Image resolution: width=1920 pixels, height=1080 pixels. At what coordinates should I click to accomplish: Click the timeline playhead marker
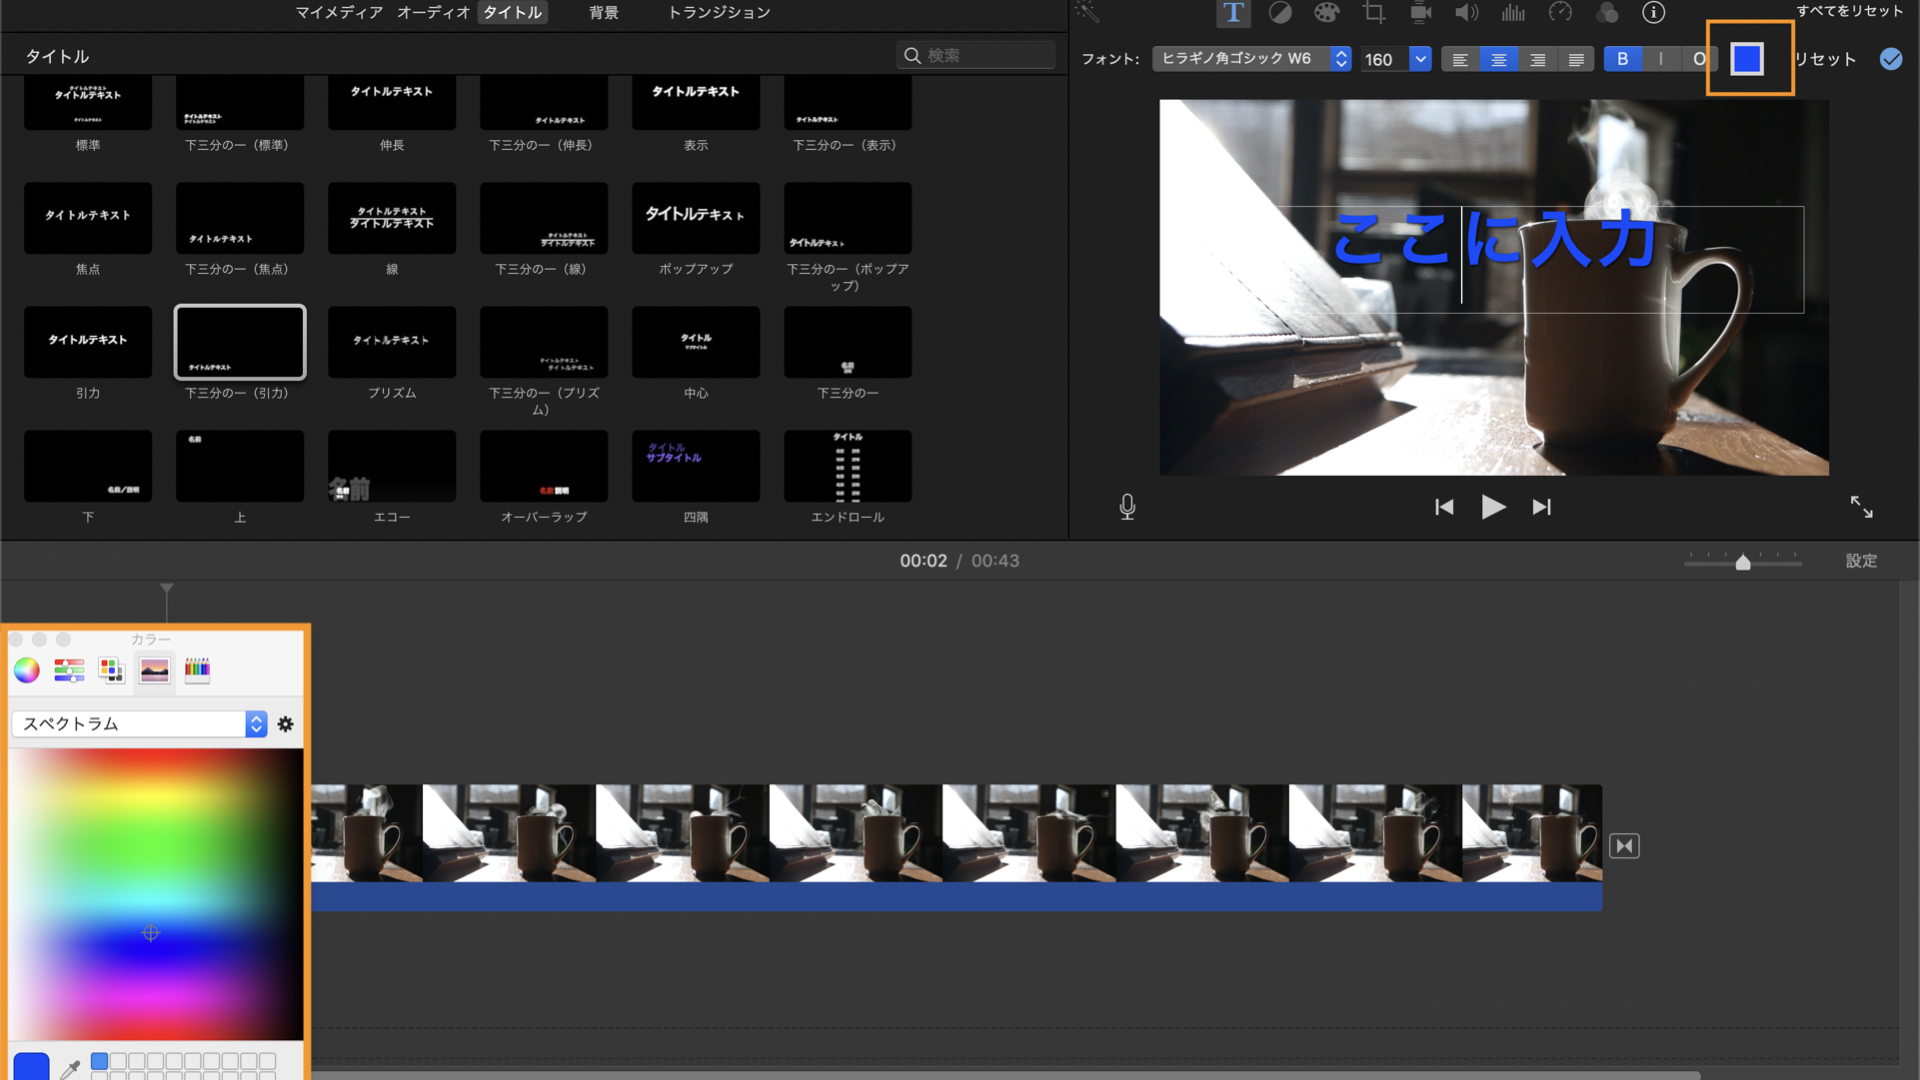click(167, 588)
